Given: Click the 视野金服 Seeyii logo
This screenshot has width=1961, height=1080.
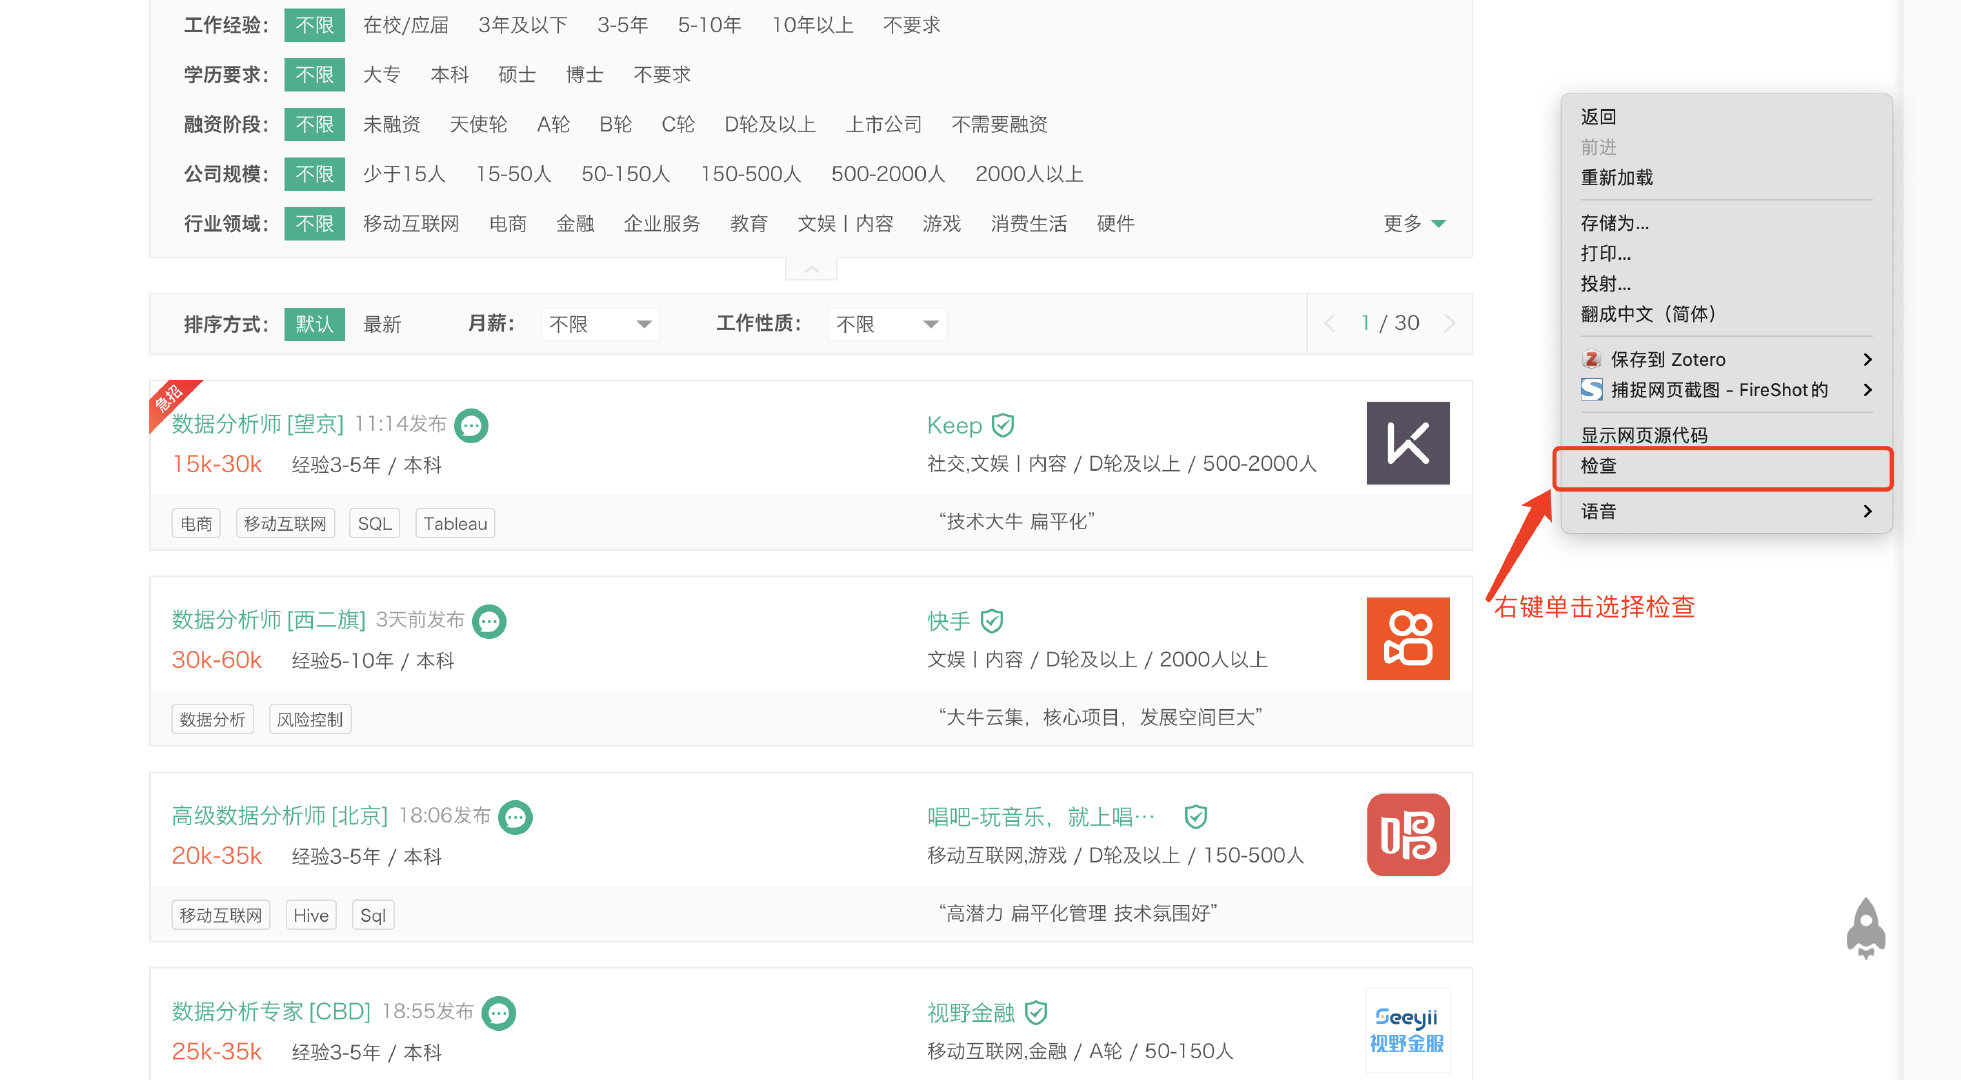Looking at the screenshot, I should click(x=1407, y=1030).
